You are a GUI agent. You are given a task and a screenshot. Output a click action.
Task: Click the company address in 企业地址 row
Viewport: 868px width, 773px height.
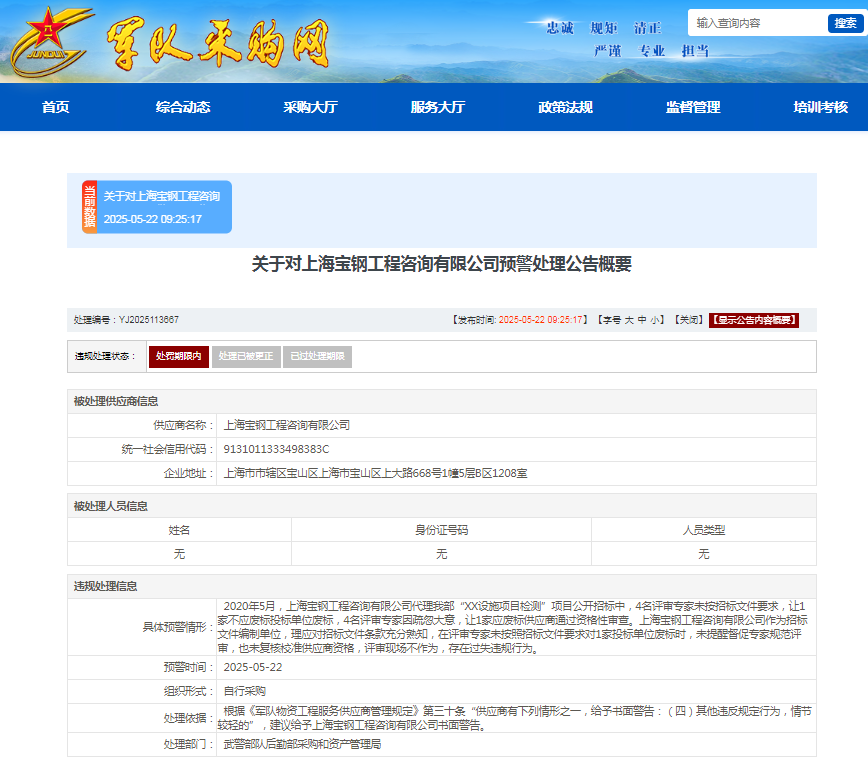click(375, 473)
